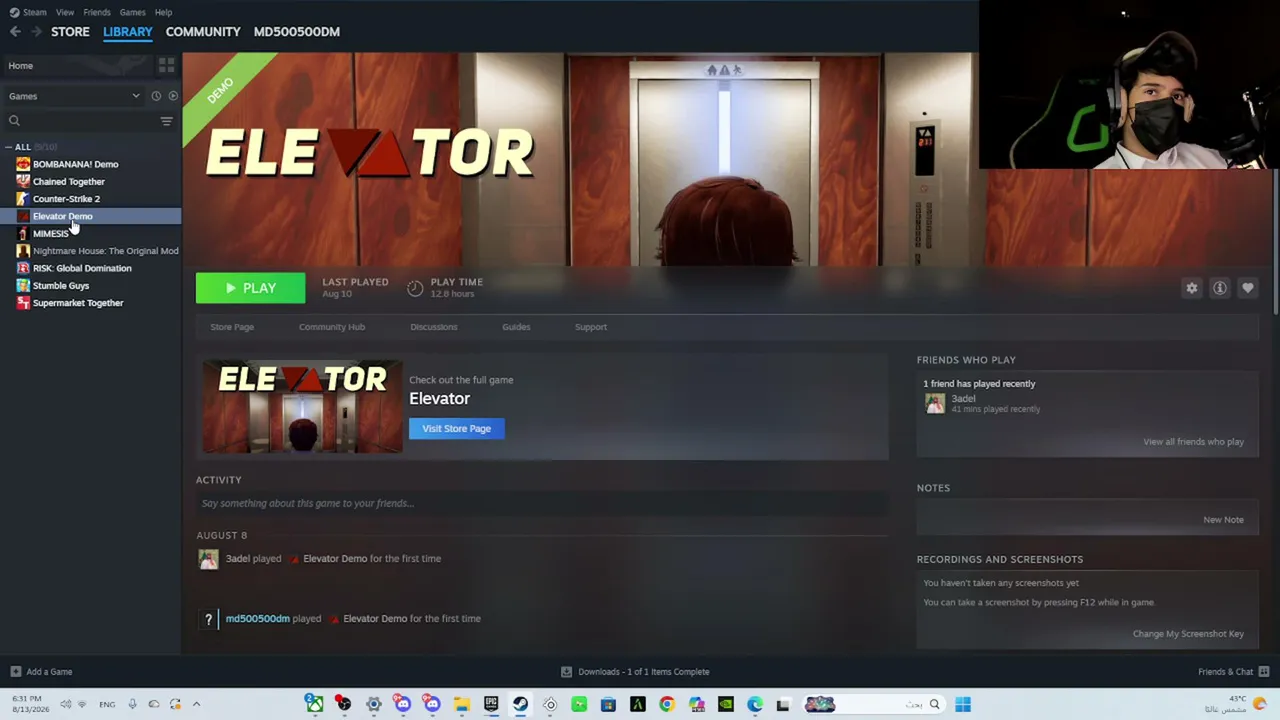Create a New Note
Screen dimensions: 1280x720
coord(1224,520)
